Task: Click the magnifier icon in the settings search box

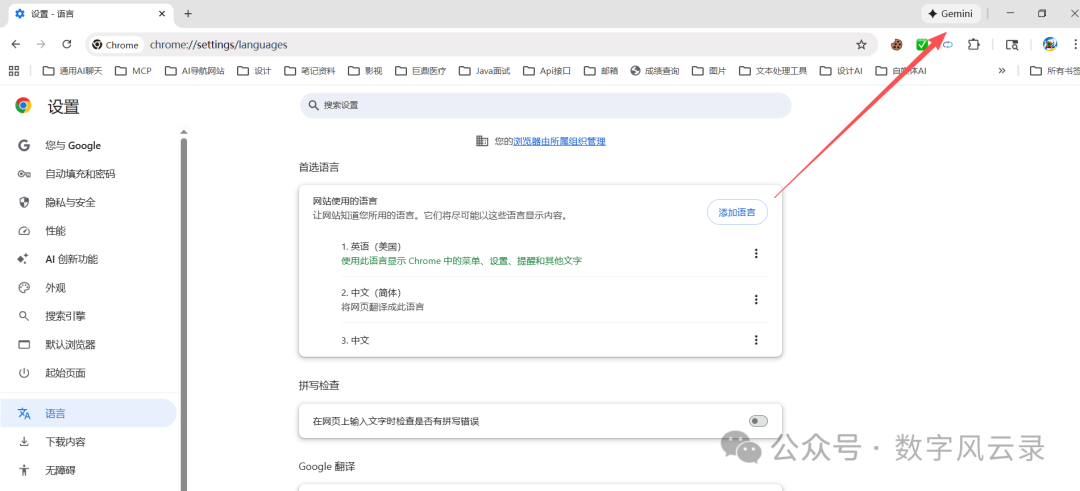Action: (313, 105)
